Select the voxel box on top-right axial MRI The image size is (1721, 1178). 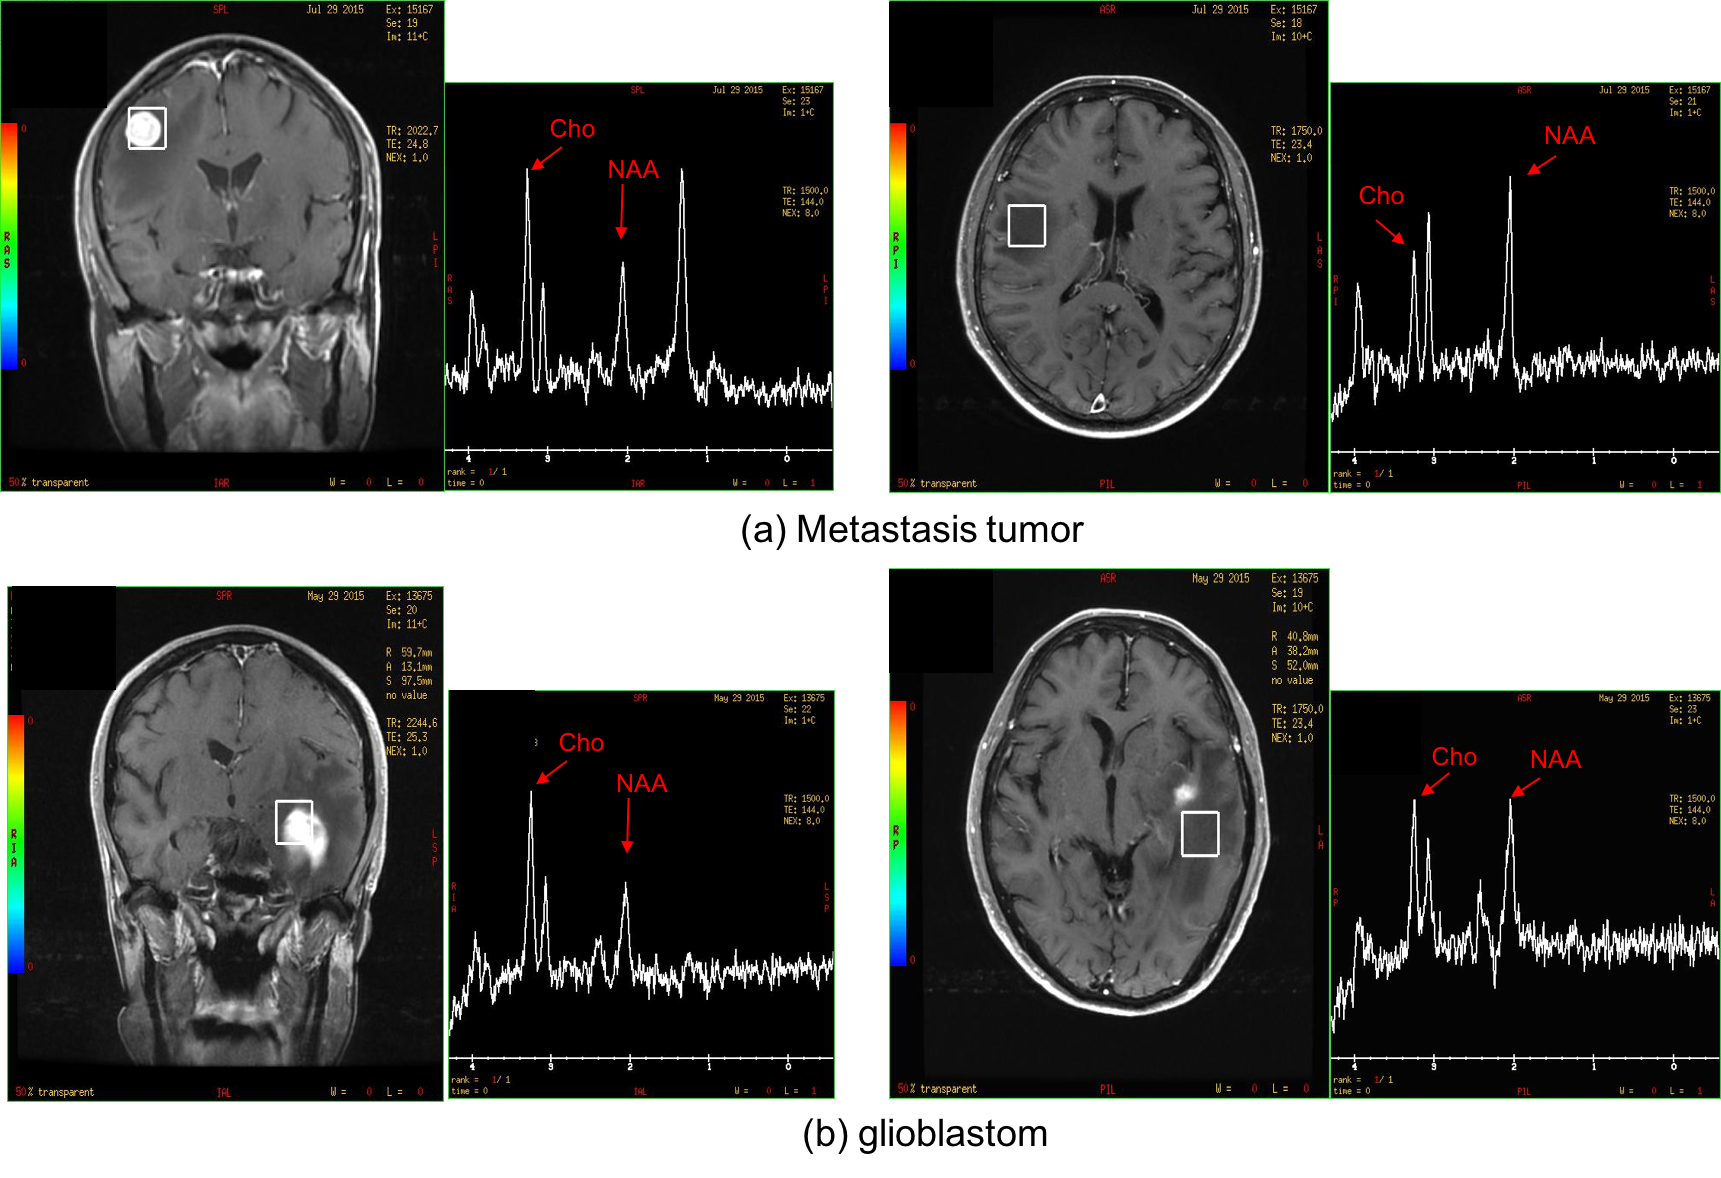point(1026,225)
